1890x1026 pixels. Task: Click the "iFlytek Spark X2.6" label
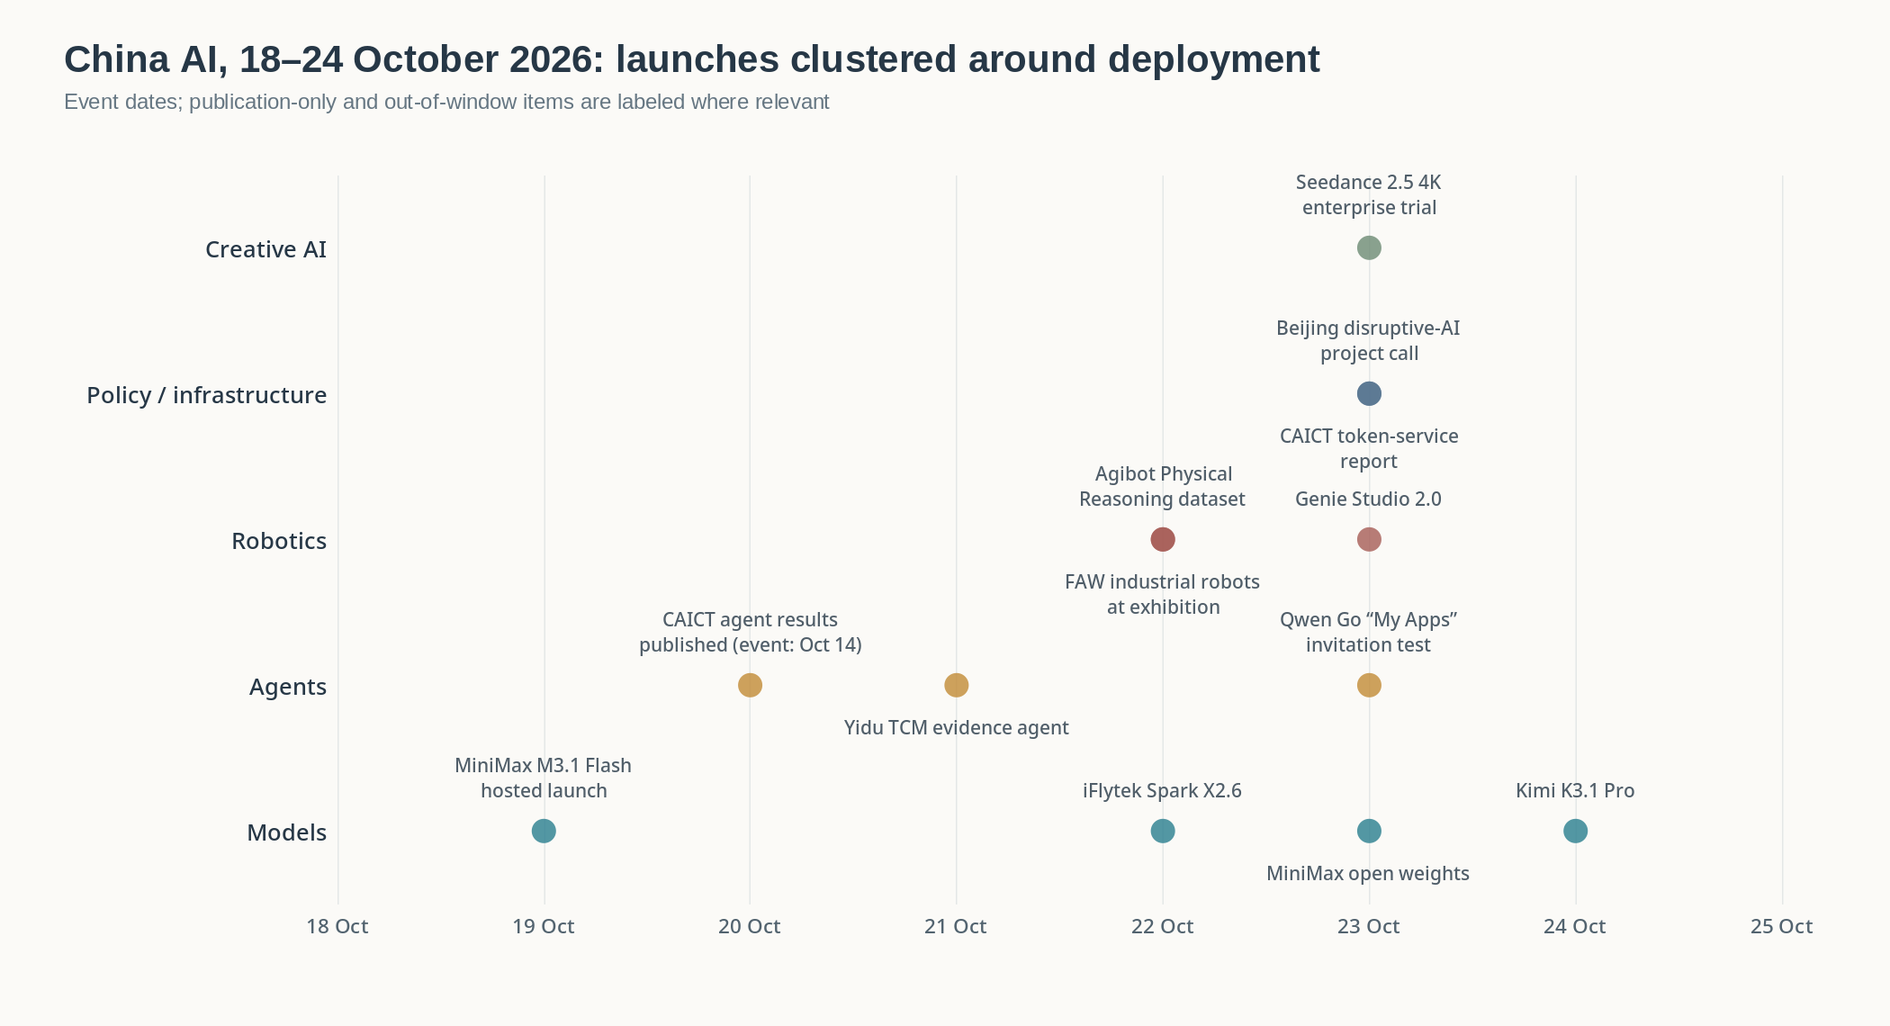tap(1162, 791)
